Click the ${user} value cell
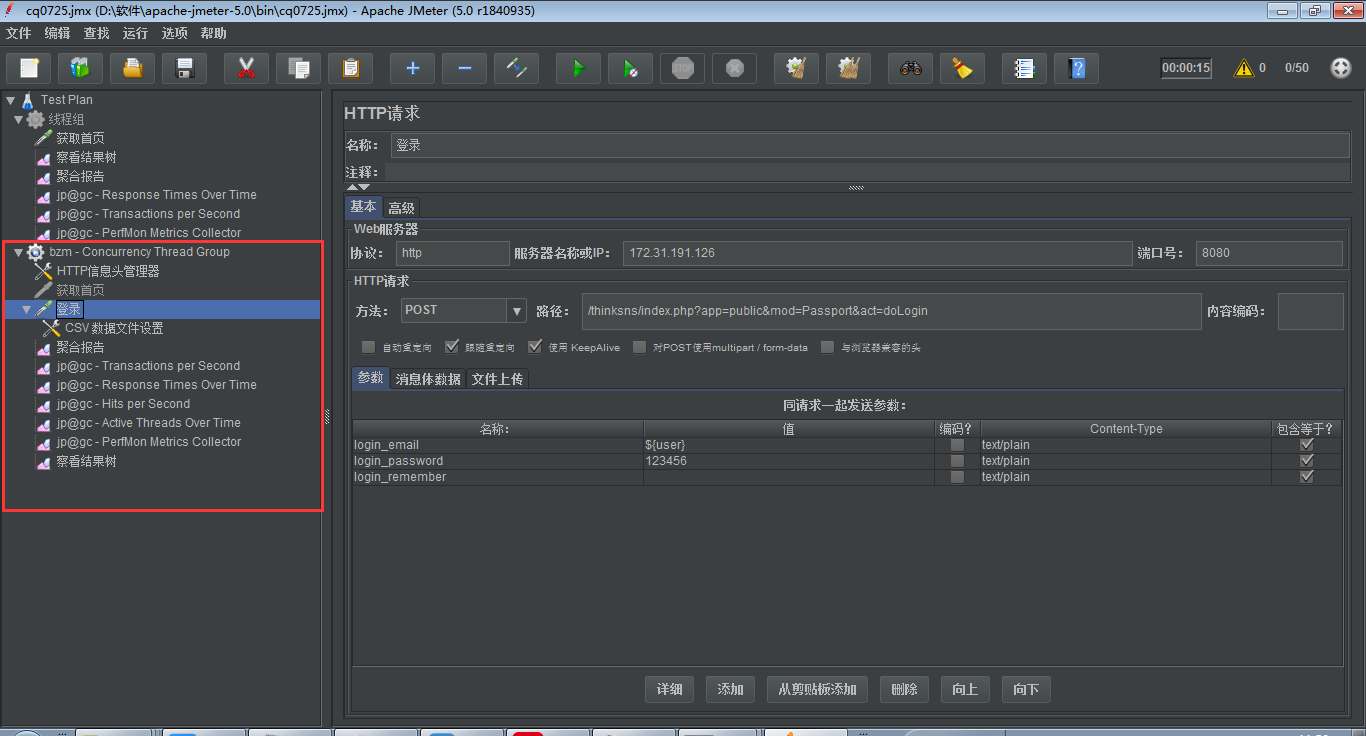The height and width of the screenshot is (736, 1366). coord(789,445)
